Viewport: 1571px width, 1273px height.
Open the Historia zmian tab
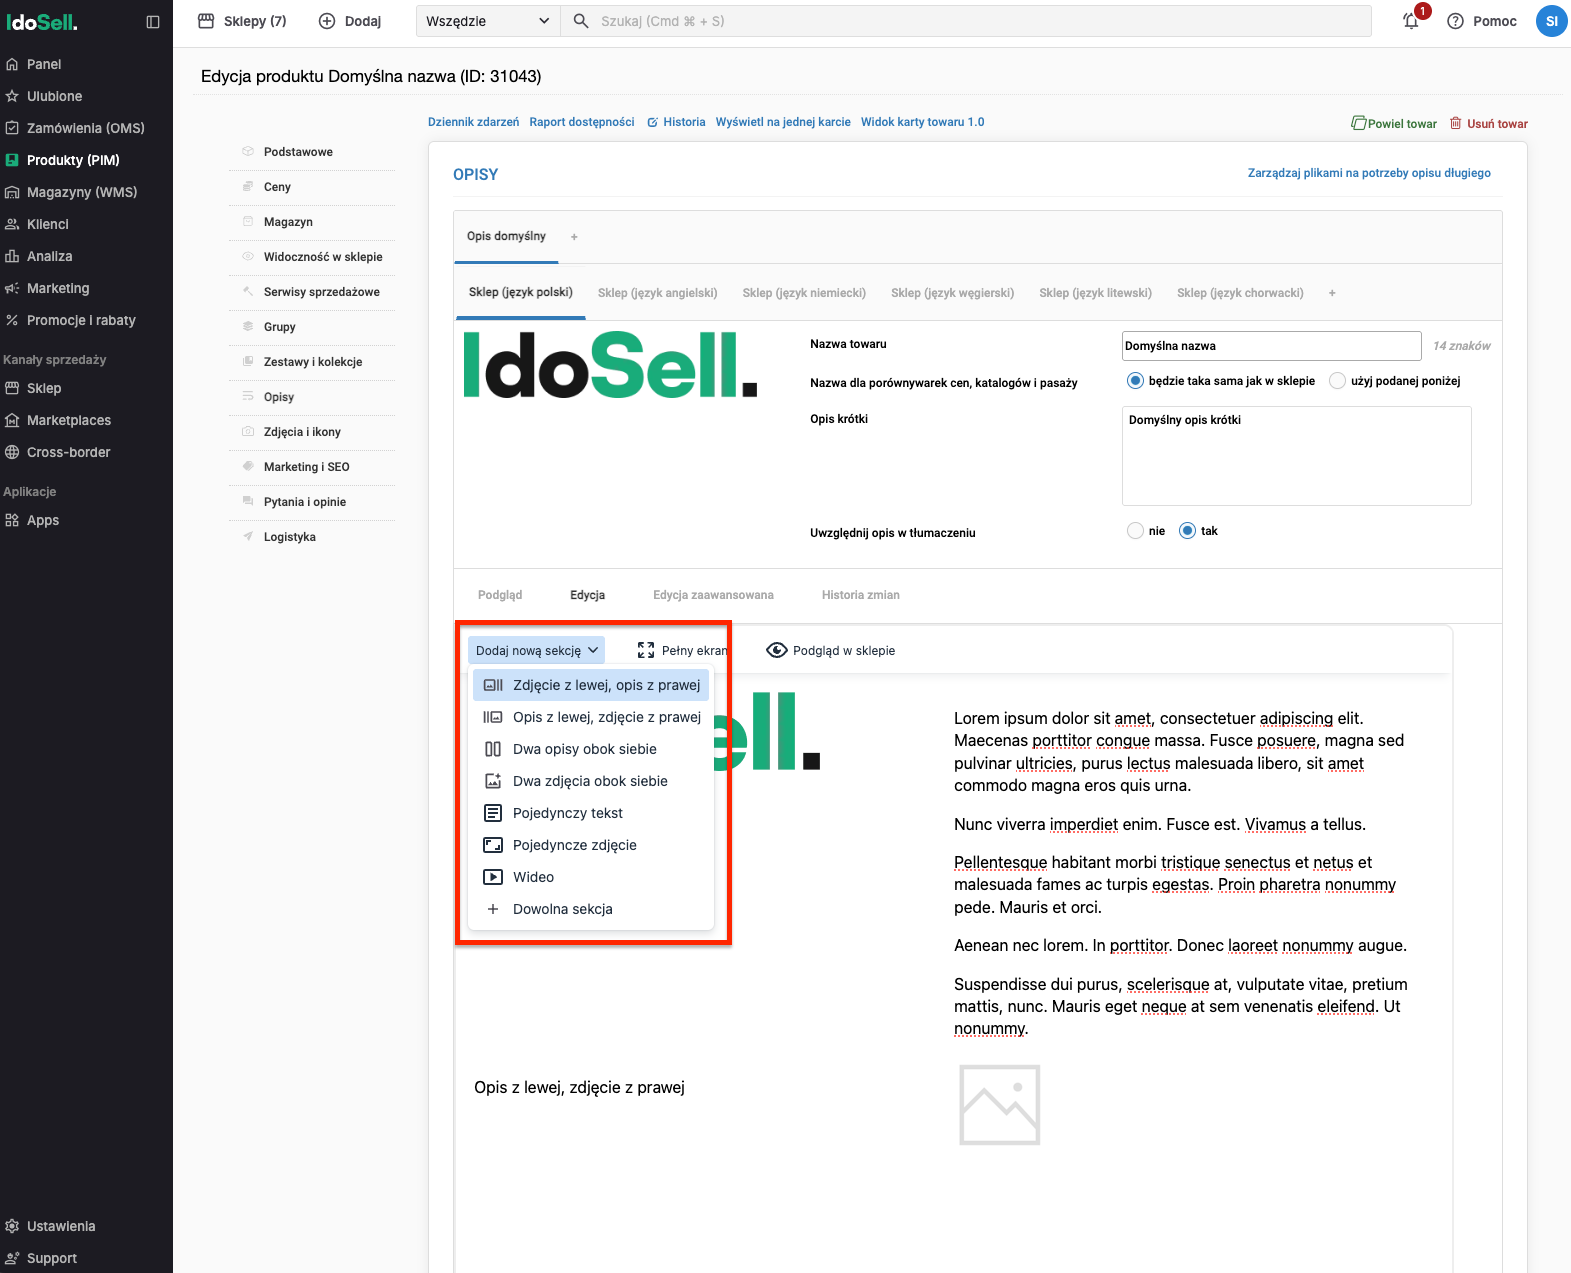click(x=860, y=595)
